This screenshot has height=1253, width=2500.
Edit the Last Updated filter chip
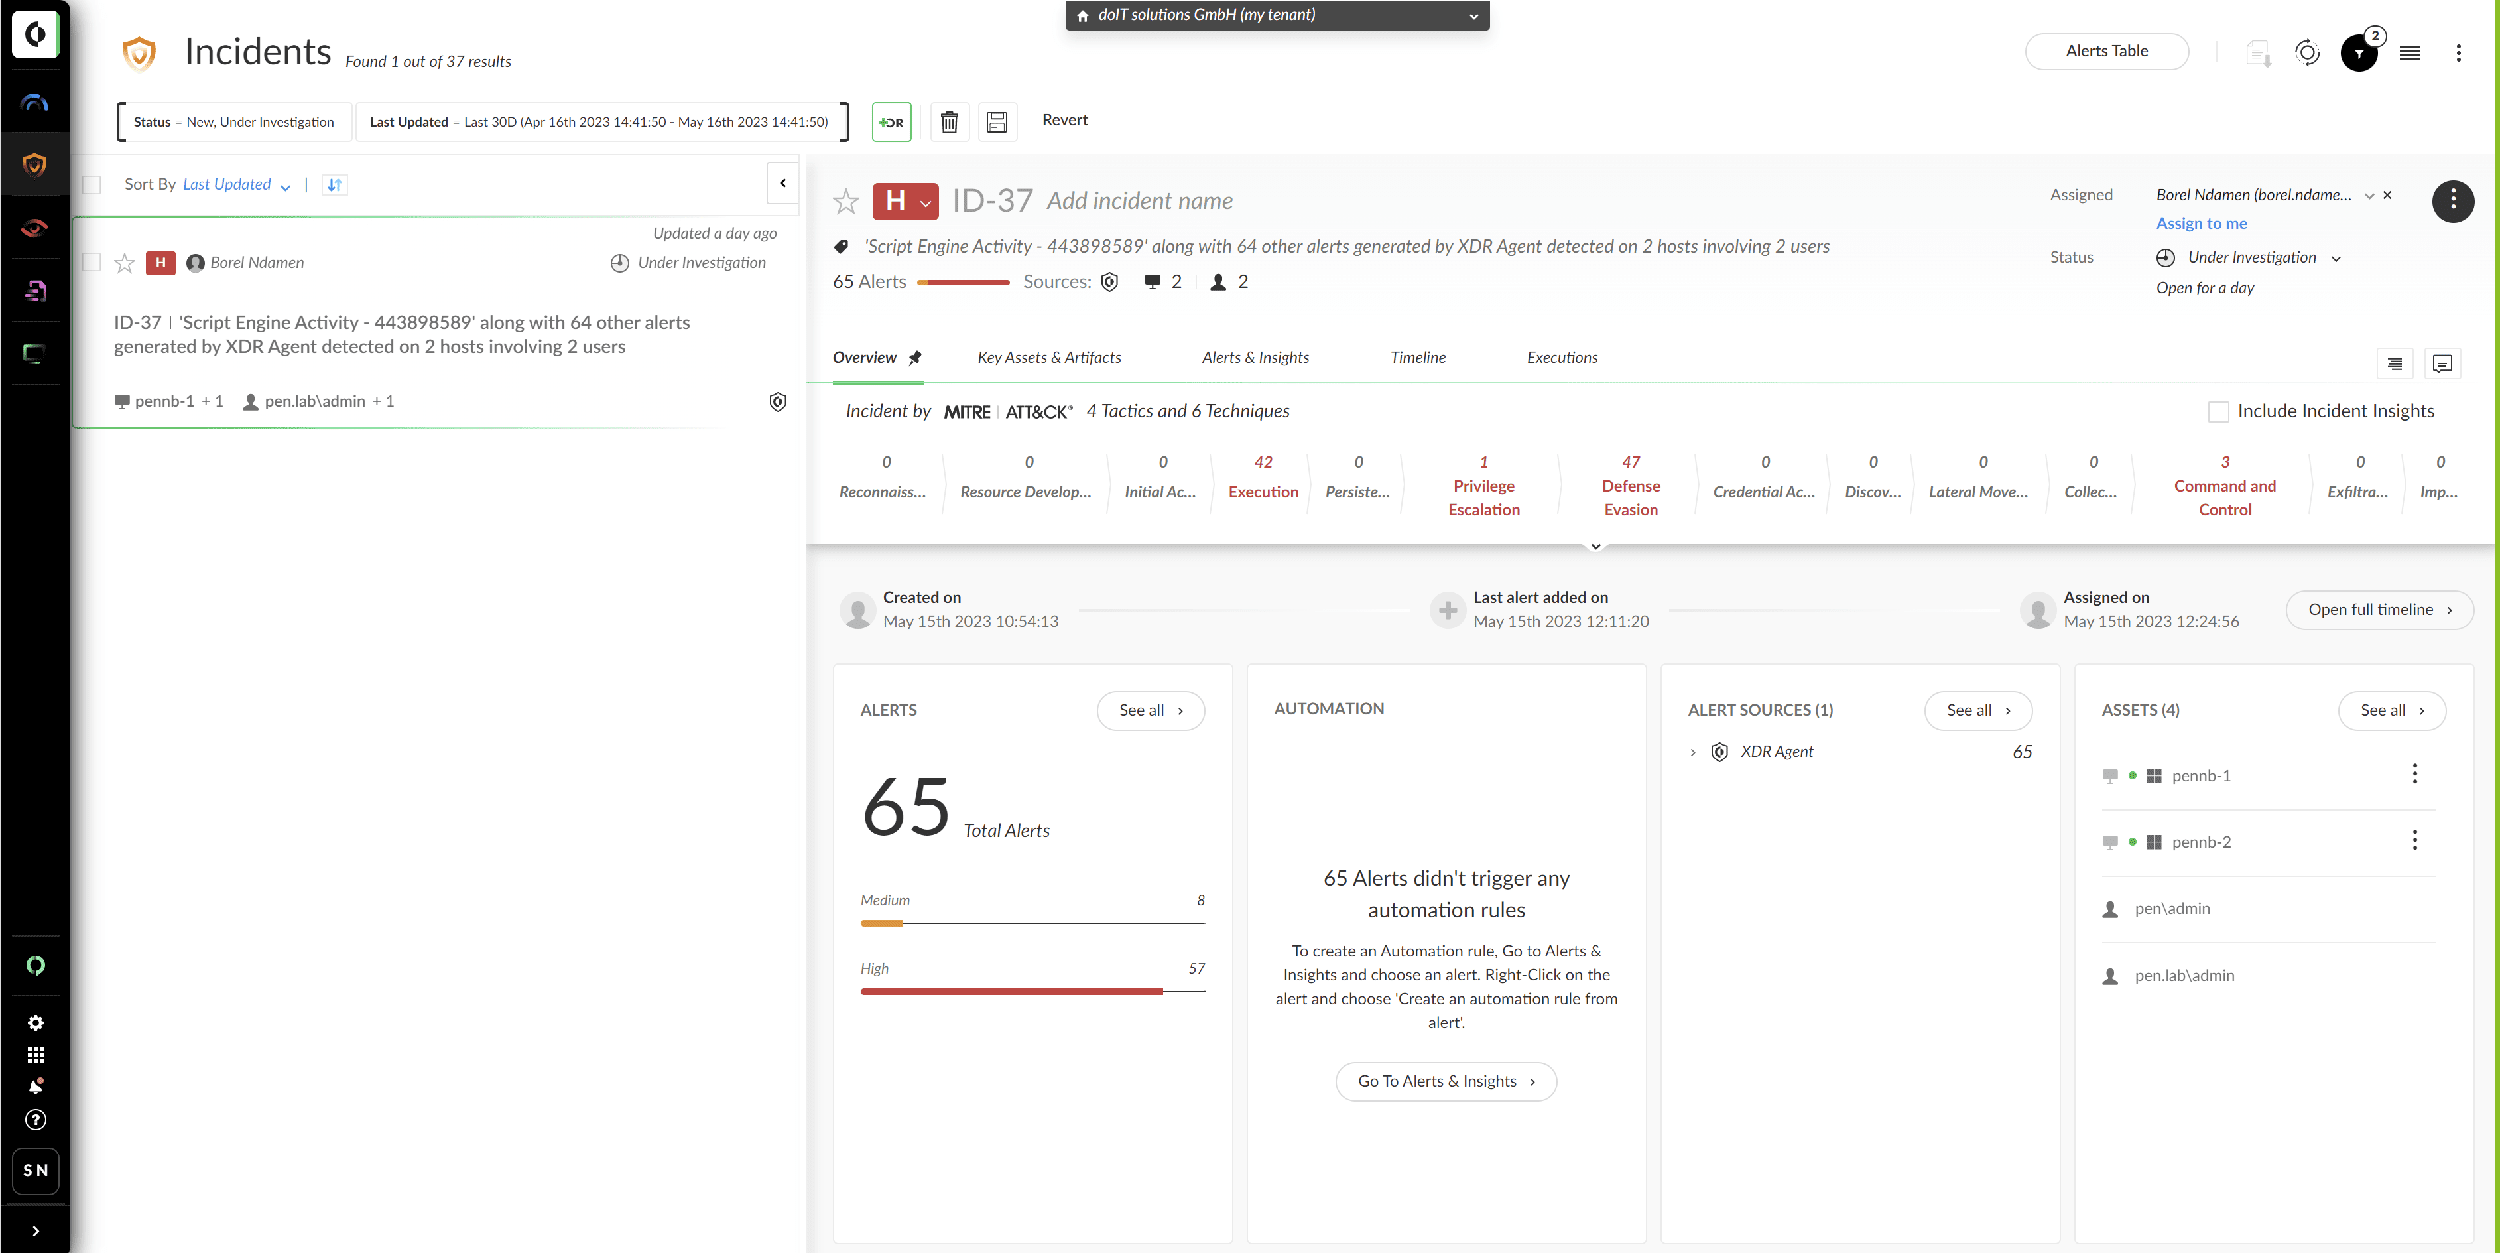(599, 123)
